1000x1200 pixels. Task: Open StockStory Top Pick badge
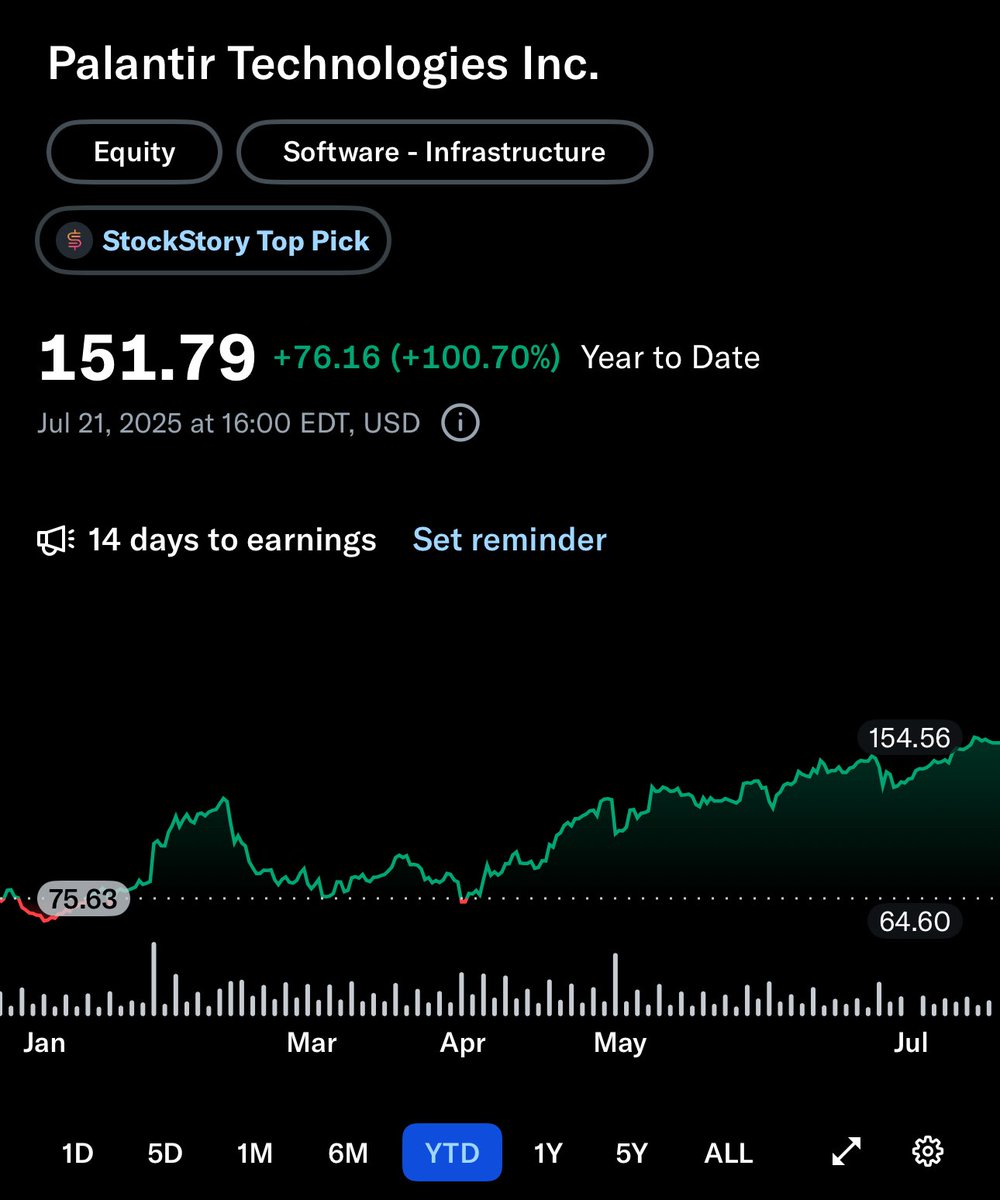[x=212, y=241]
